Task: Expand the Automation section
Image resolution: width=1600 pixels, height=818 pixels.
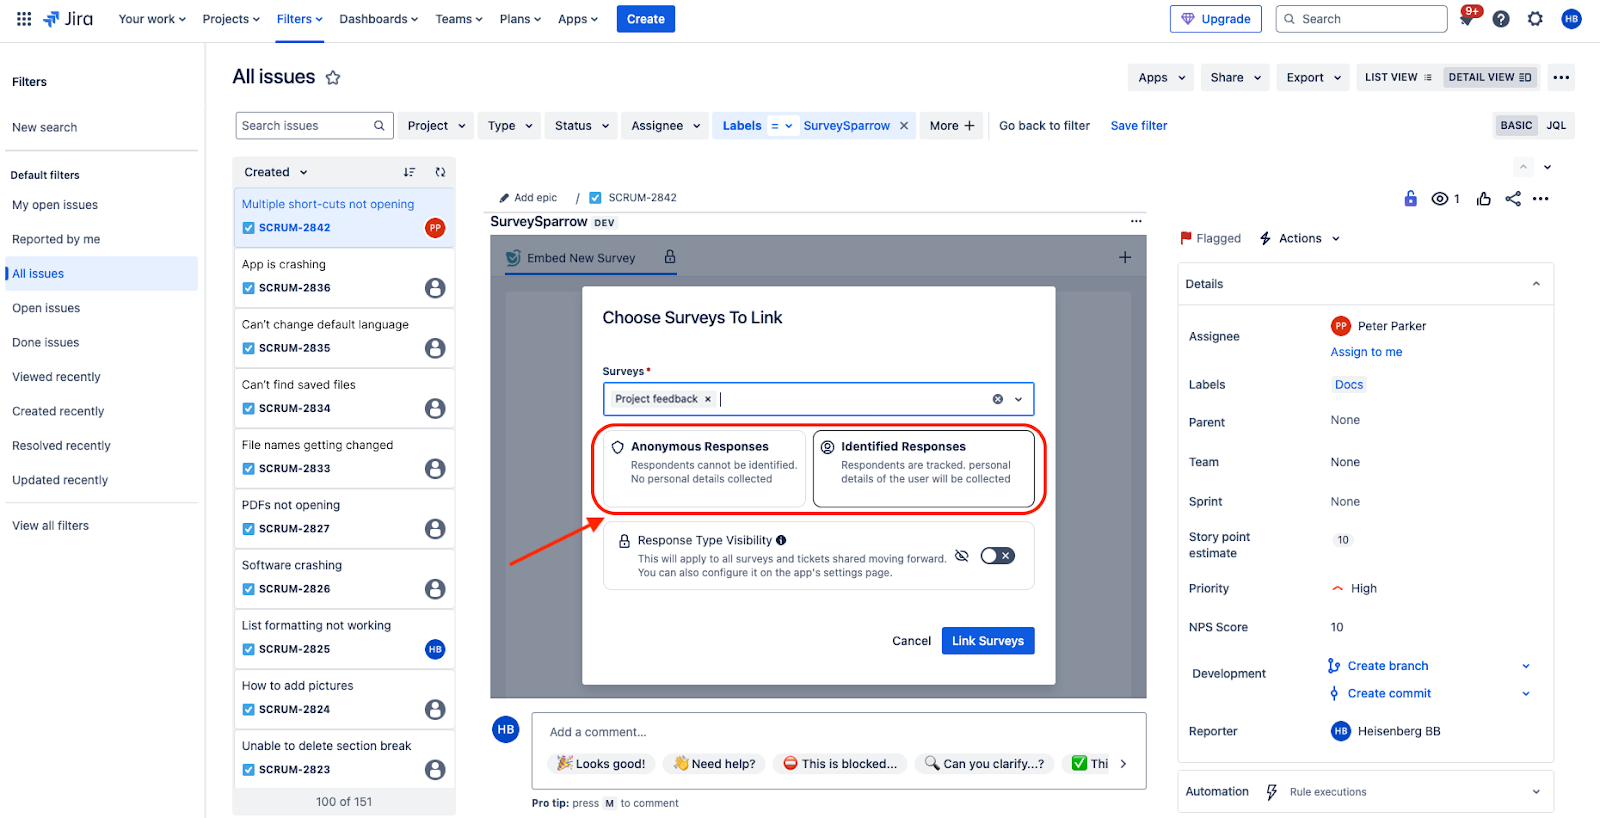Action: (1536, 792)
